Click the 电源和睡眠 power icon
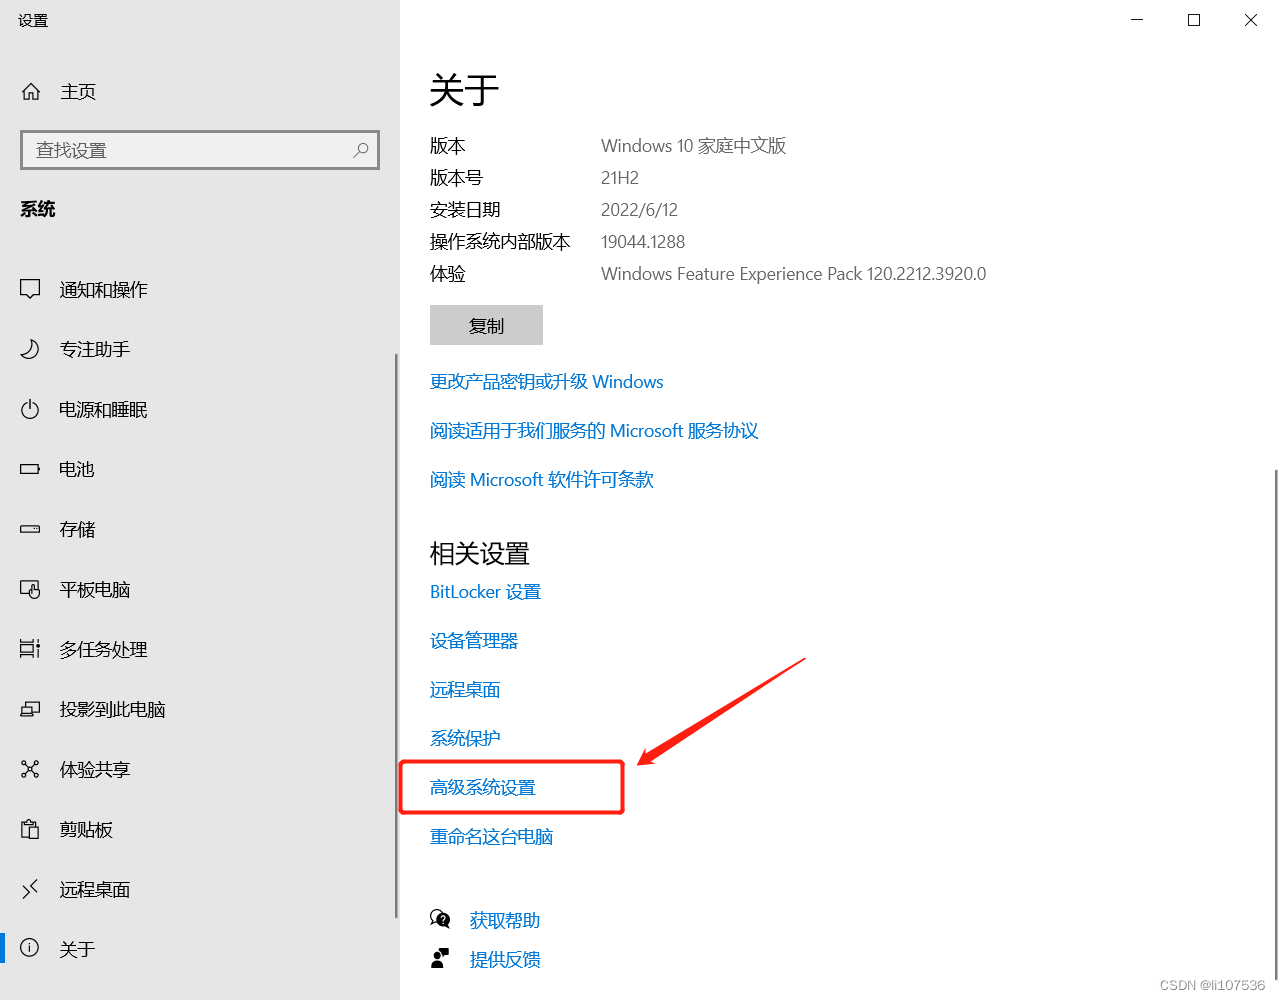 (x=30, y=409)
